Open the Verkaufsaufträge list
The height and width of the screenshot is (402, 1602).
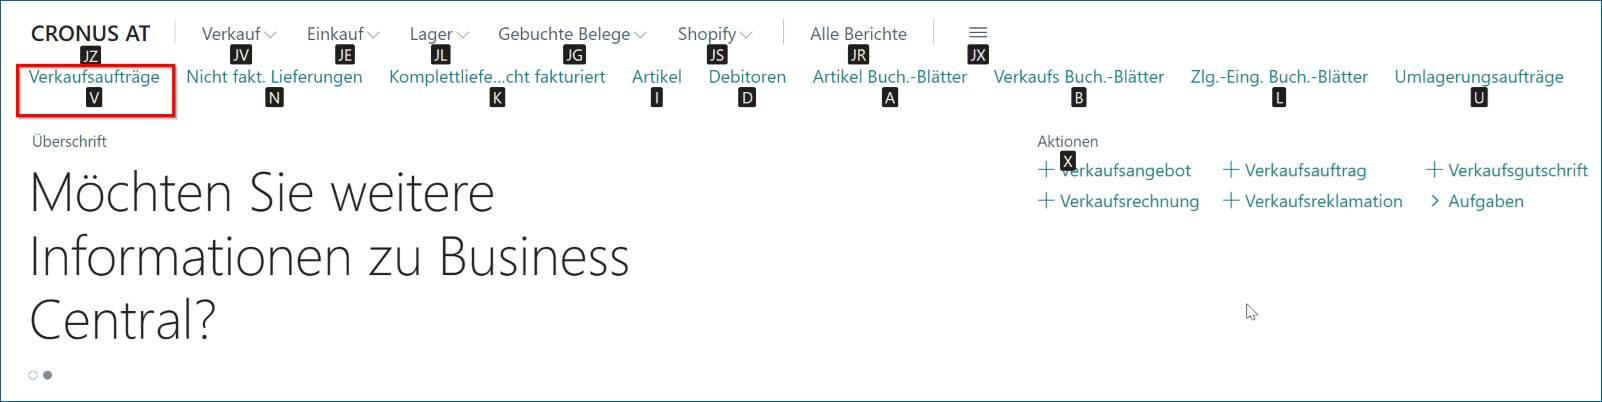(x=94, y=77)
